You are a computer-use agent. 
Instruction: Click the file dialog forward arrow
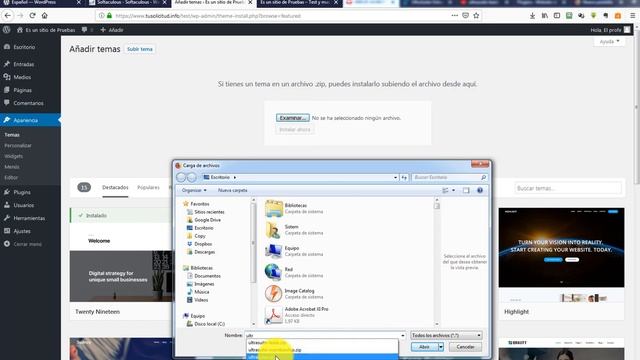click(x=191, y=178)
